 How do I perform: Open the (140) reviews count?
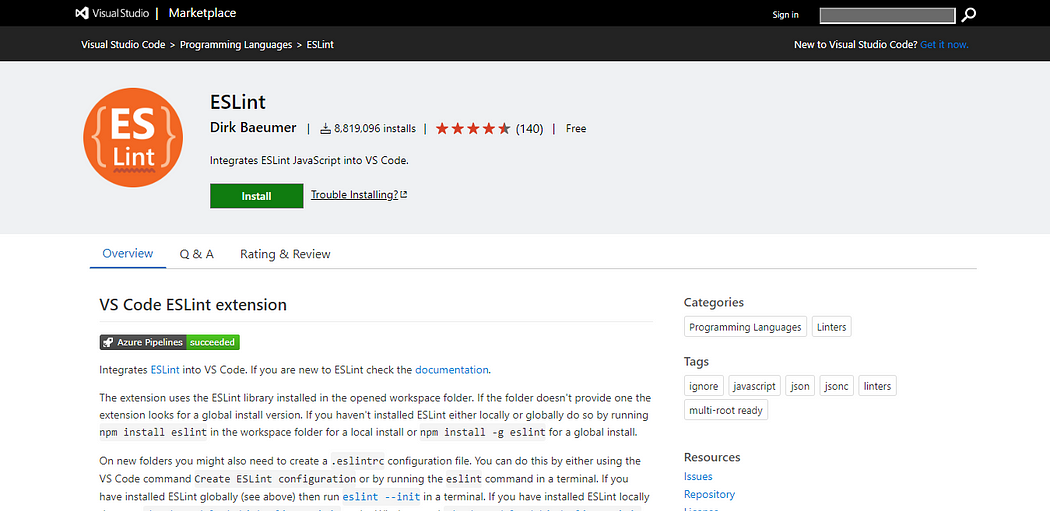point(529,129)
